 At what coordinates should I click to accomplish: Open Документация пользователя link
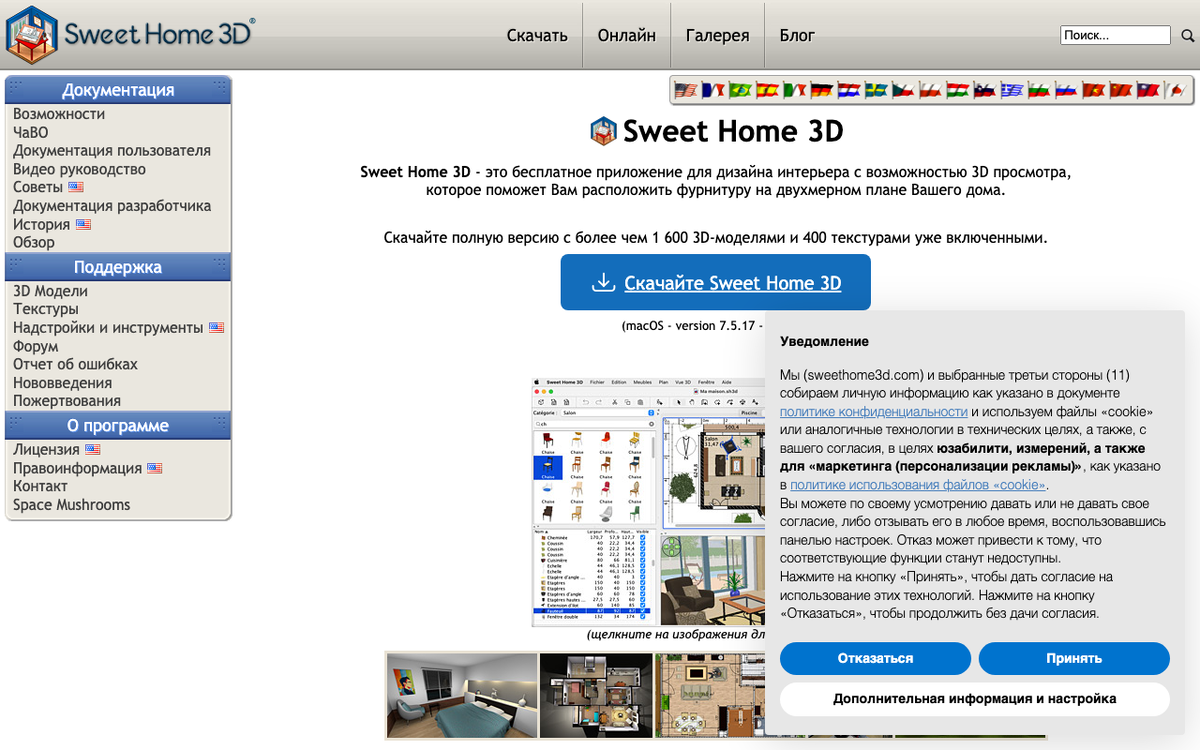[x=112, y=150]
